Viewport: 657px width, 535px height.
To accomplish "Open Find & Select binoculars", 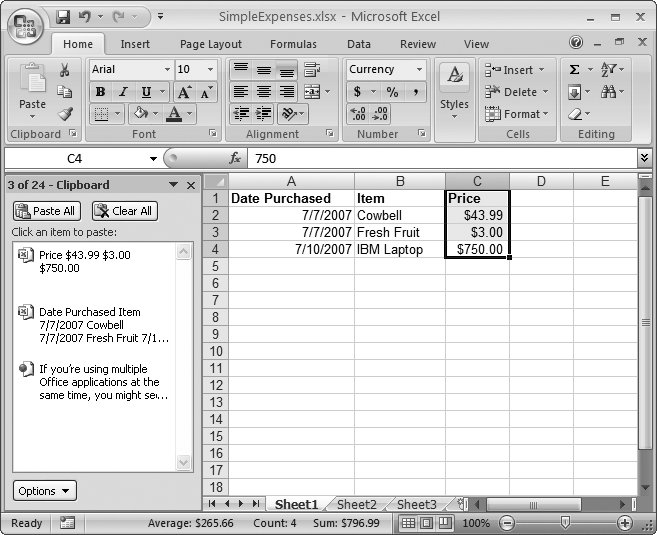I will 608,92.
